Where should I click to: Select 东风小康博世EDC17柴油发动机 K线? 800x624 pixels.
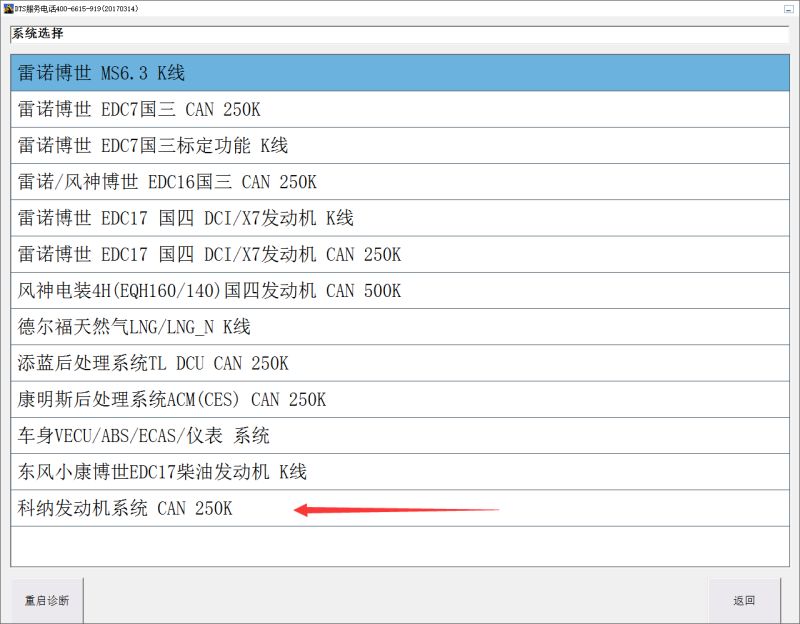(x=400, y=472)
